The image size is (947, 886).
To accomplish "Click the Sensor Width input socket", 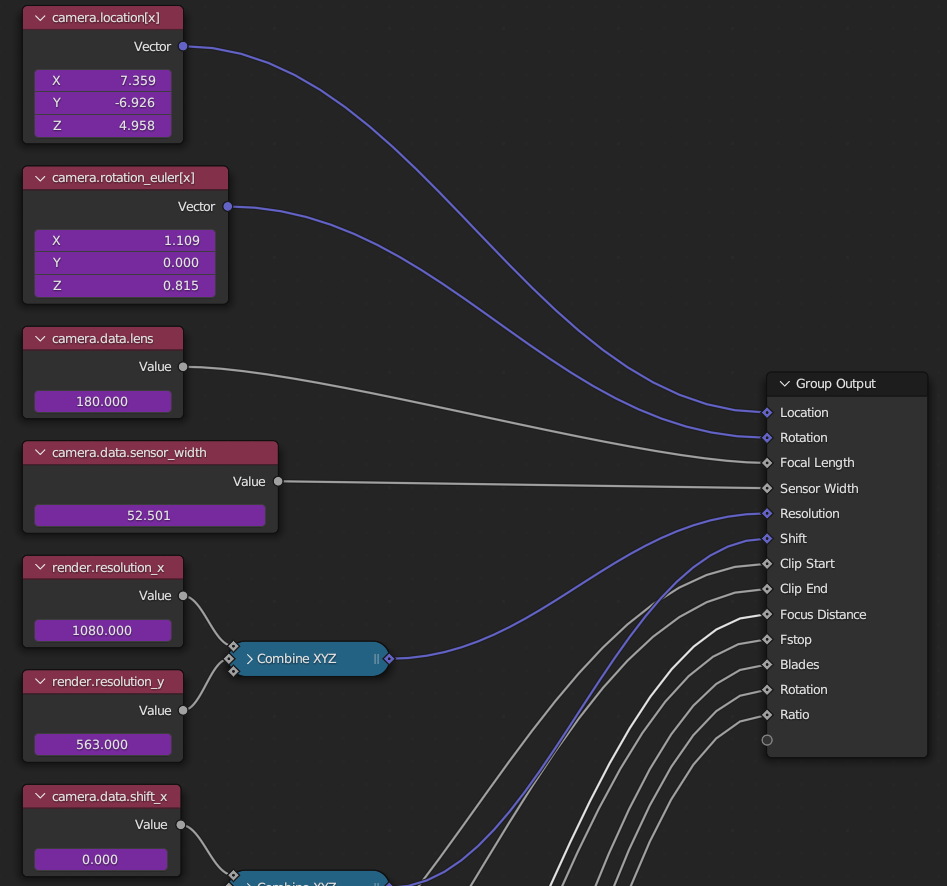I will pos(767,488).
